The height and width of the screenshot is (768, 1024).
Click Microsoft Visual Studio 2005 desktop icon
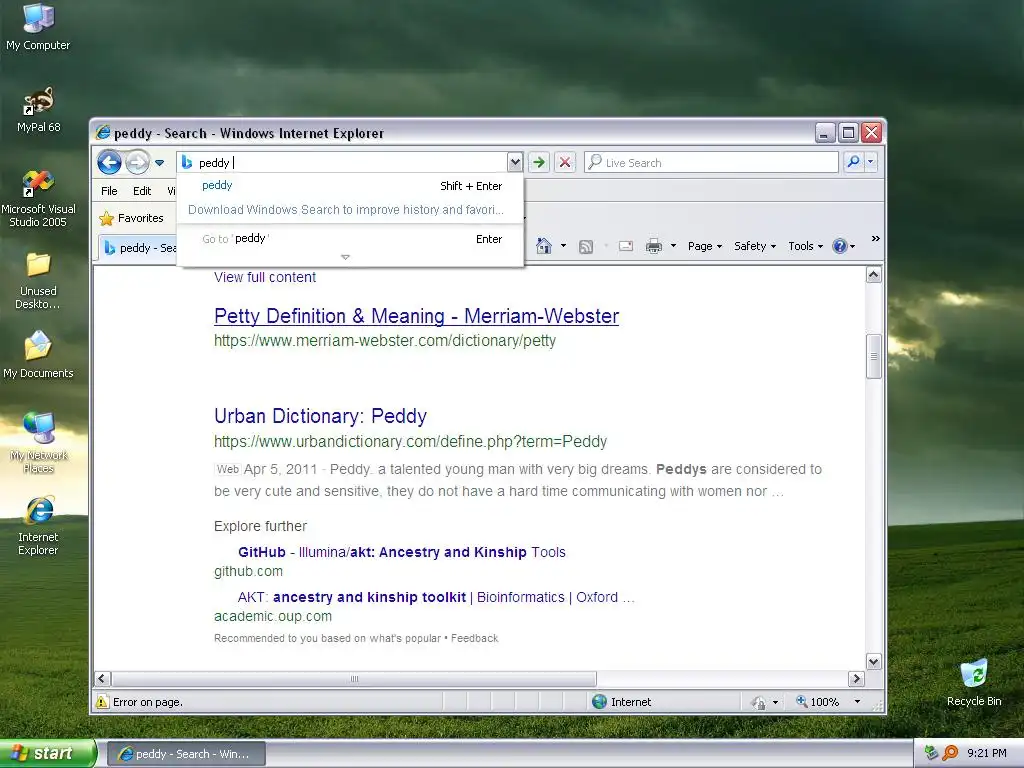38,199
